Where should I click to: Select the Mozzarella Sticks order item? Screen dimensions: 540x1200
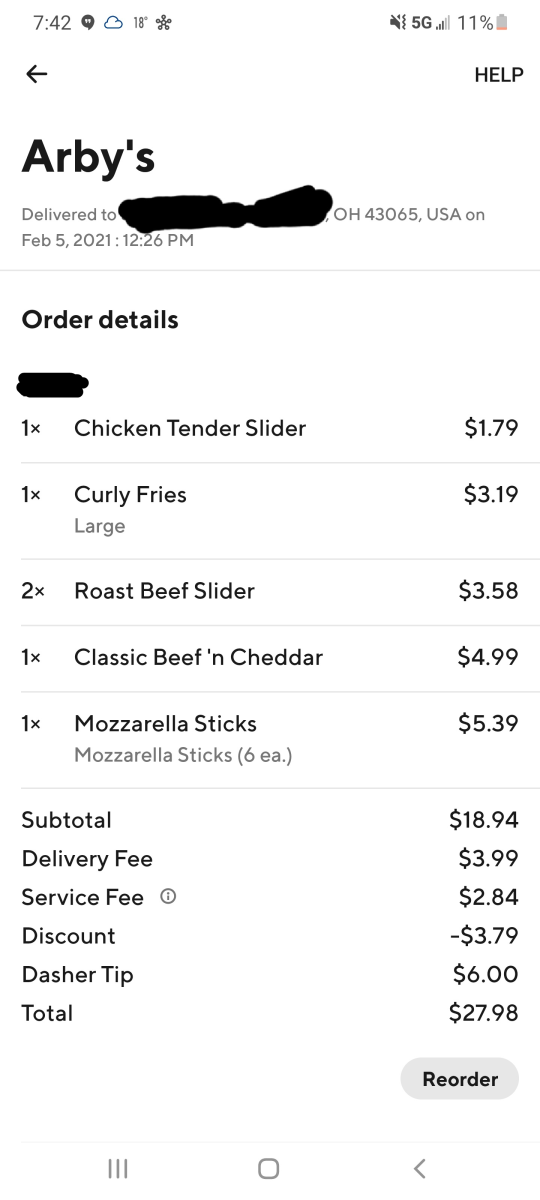tap(270, 739)
